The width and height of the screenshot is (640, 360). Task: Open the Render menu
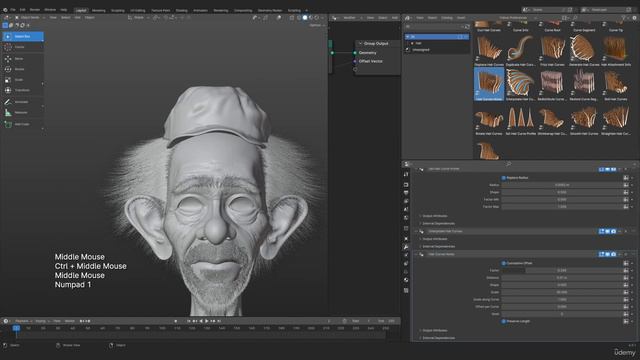coord(35,10)
